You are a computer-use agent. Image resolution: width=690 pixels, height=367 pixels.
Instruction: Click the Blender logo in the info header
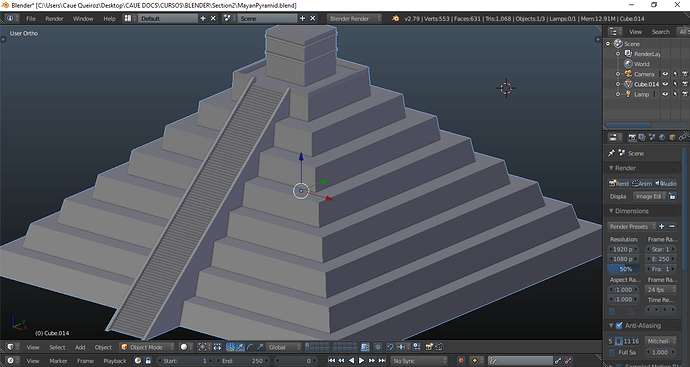(x=396, y=18)
